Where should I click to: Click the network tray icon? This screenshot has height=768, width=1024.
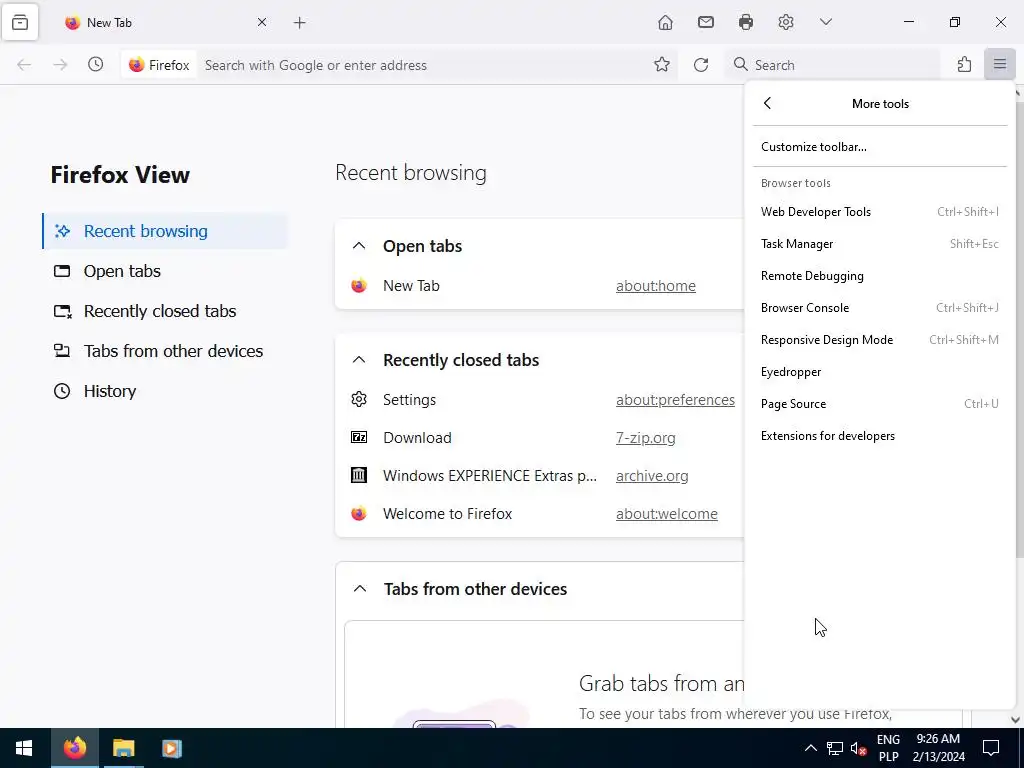(835, 748)
